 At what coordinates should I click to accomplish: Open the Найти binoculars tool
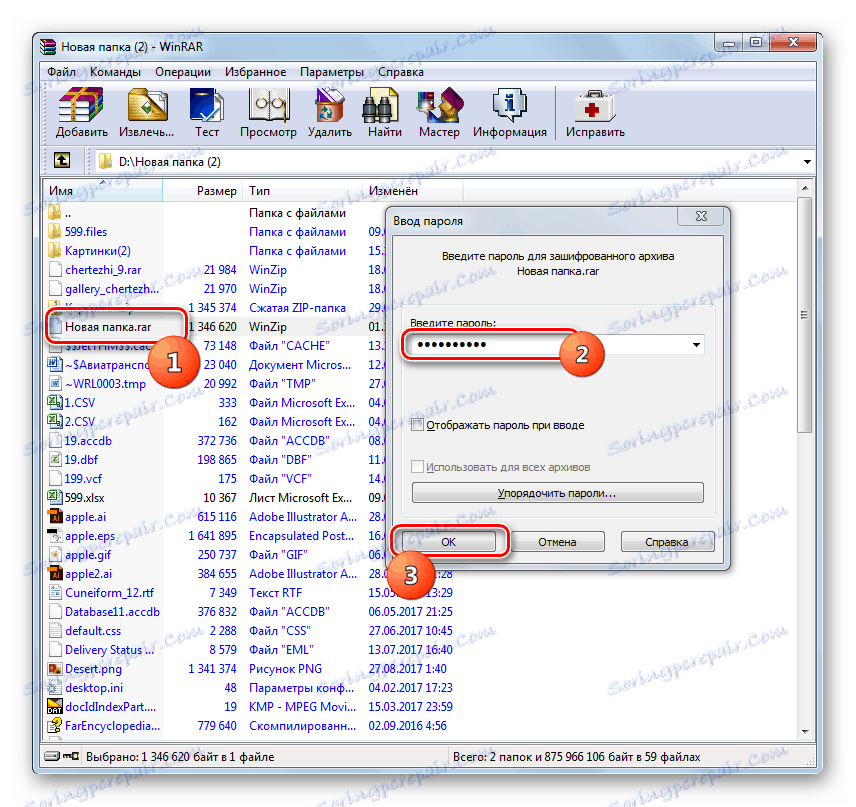pos(381,105)
